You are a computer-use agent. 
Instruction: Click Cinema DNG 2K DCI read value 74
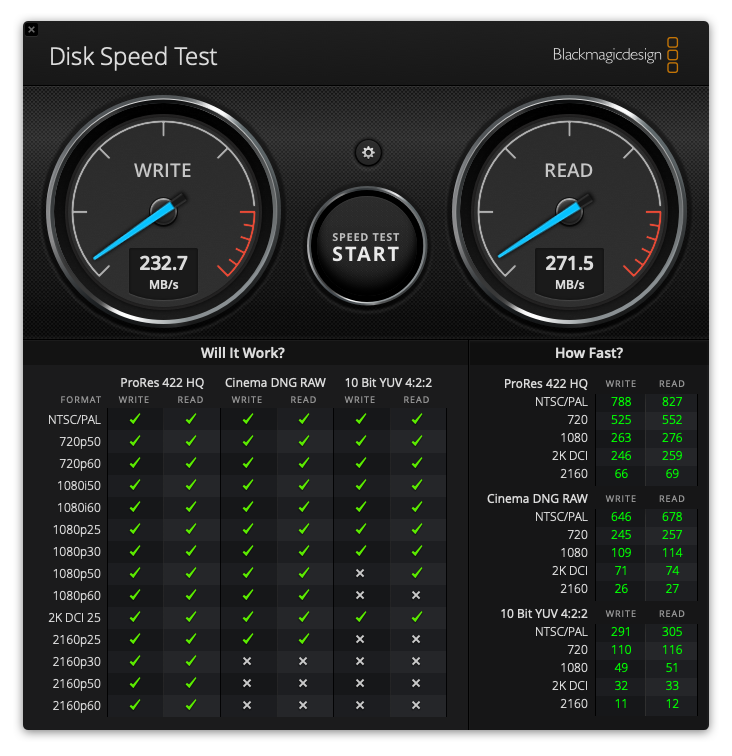click(672, 570)
